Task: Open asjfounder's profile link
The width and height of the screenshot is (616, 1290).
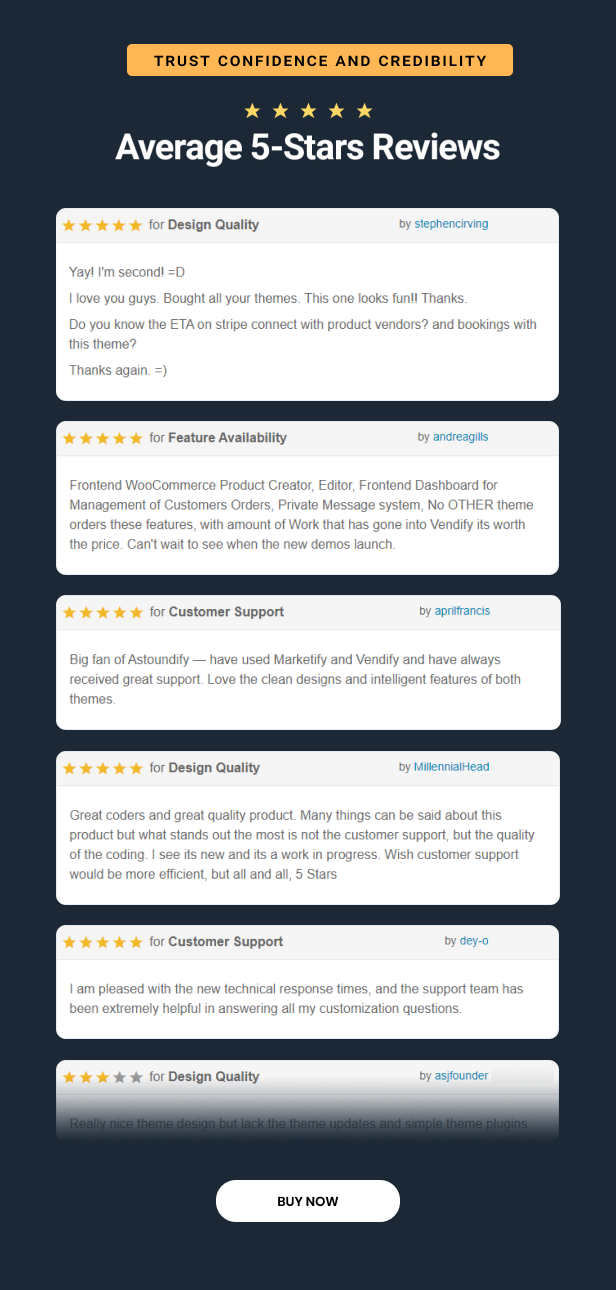Action: 462,1076
